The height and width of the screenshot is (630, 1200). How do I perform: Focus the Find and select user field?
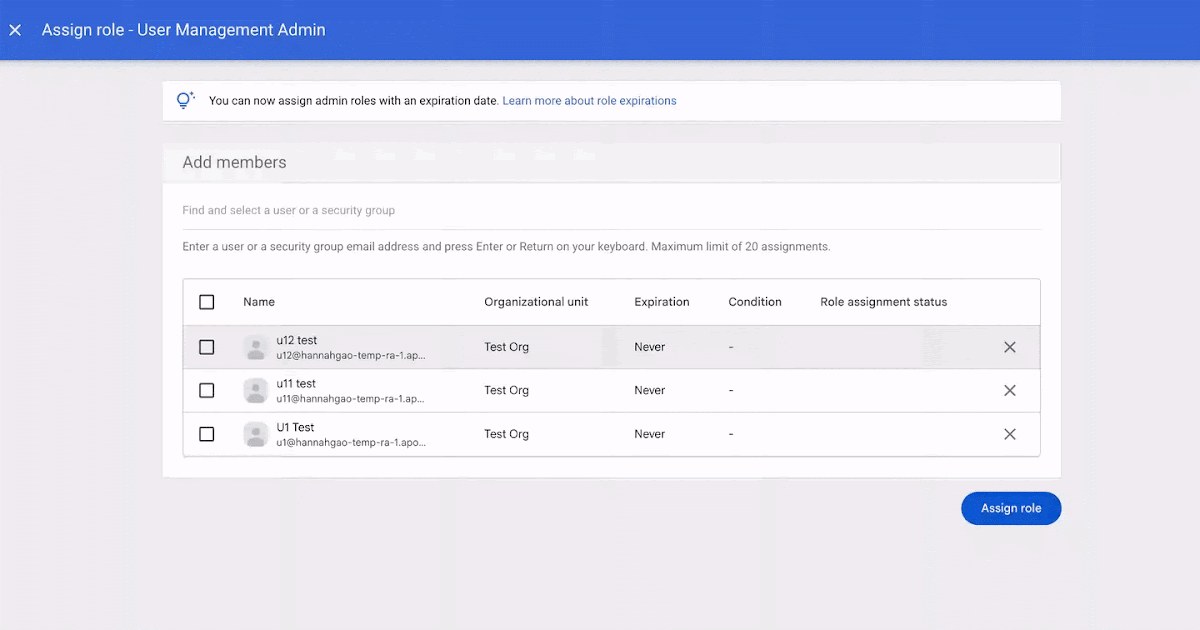point(612,211)
